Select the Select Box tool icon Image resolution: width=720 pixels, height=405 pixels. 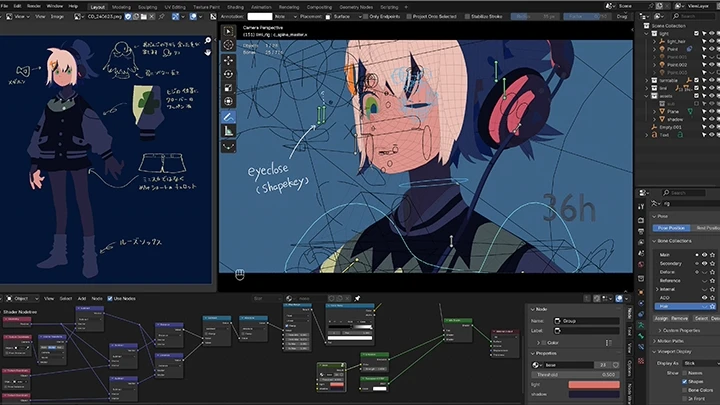point(228,31)
